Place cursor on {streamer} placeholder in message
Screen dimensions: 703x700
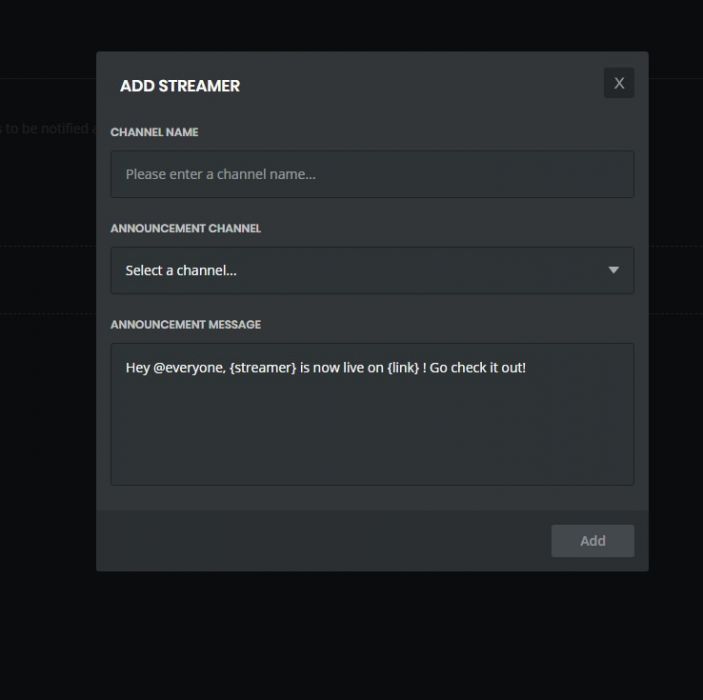[x=262, y=368]
